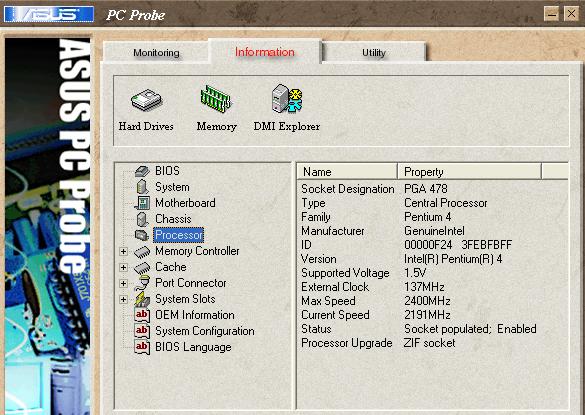Click the Manufacturer row name

[x=332, y=231]
